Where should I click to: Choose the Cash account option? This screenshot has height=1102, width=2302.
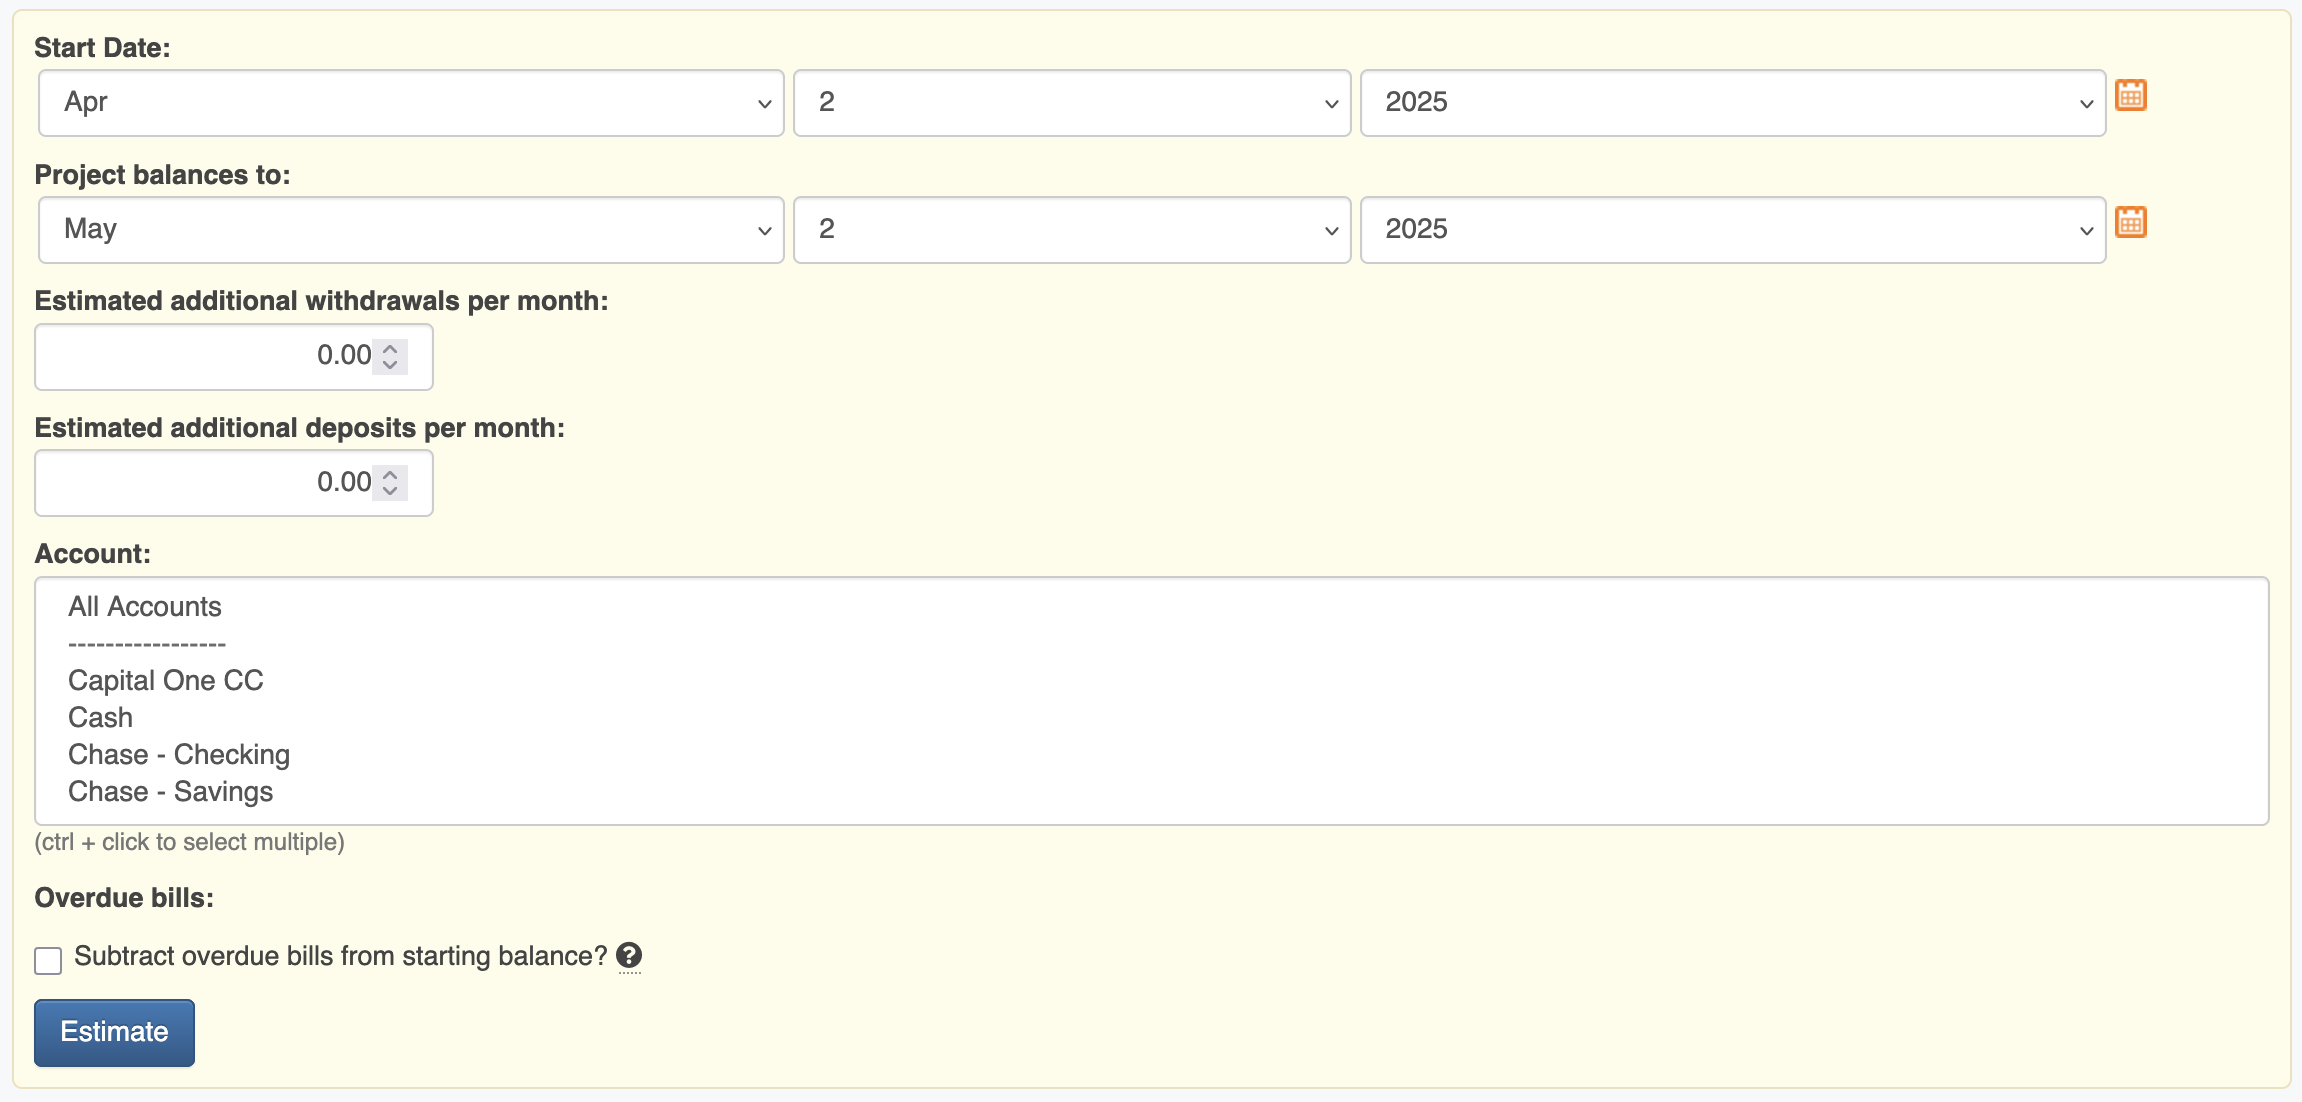tap(101, 718)
